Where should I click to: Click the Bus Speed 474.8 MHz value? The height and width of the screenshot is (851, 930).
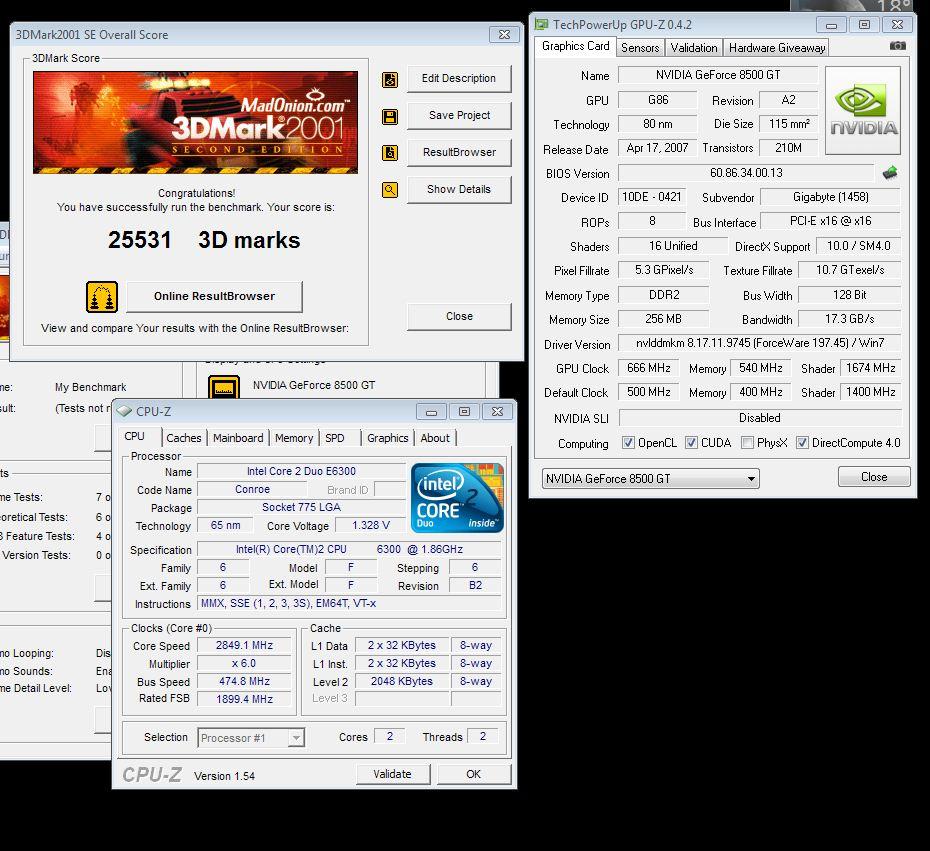point(244,681)
